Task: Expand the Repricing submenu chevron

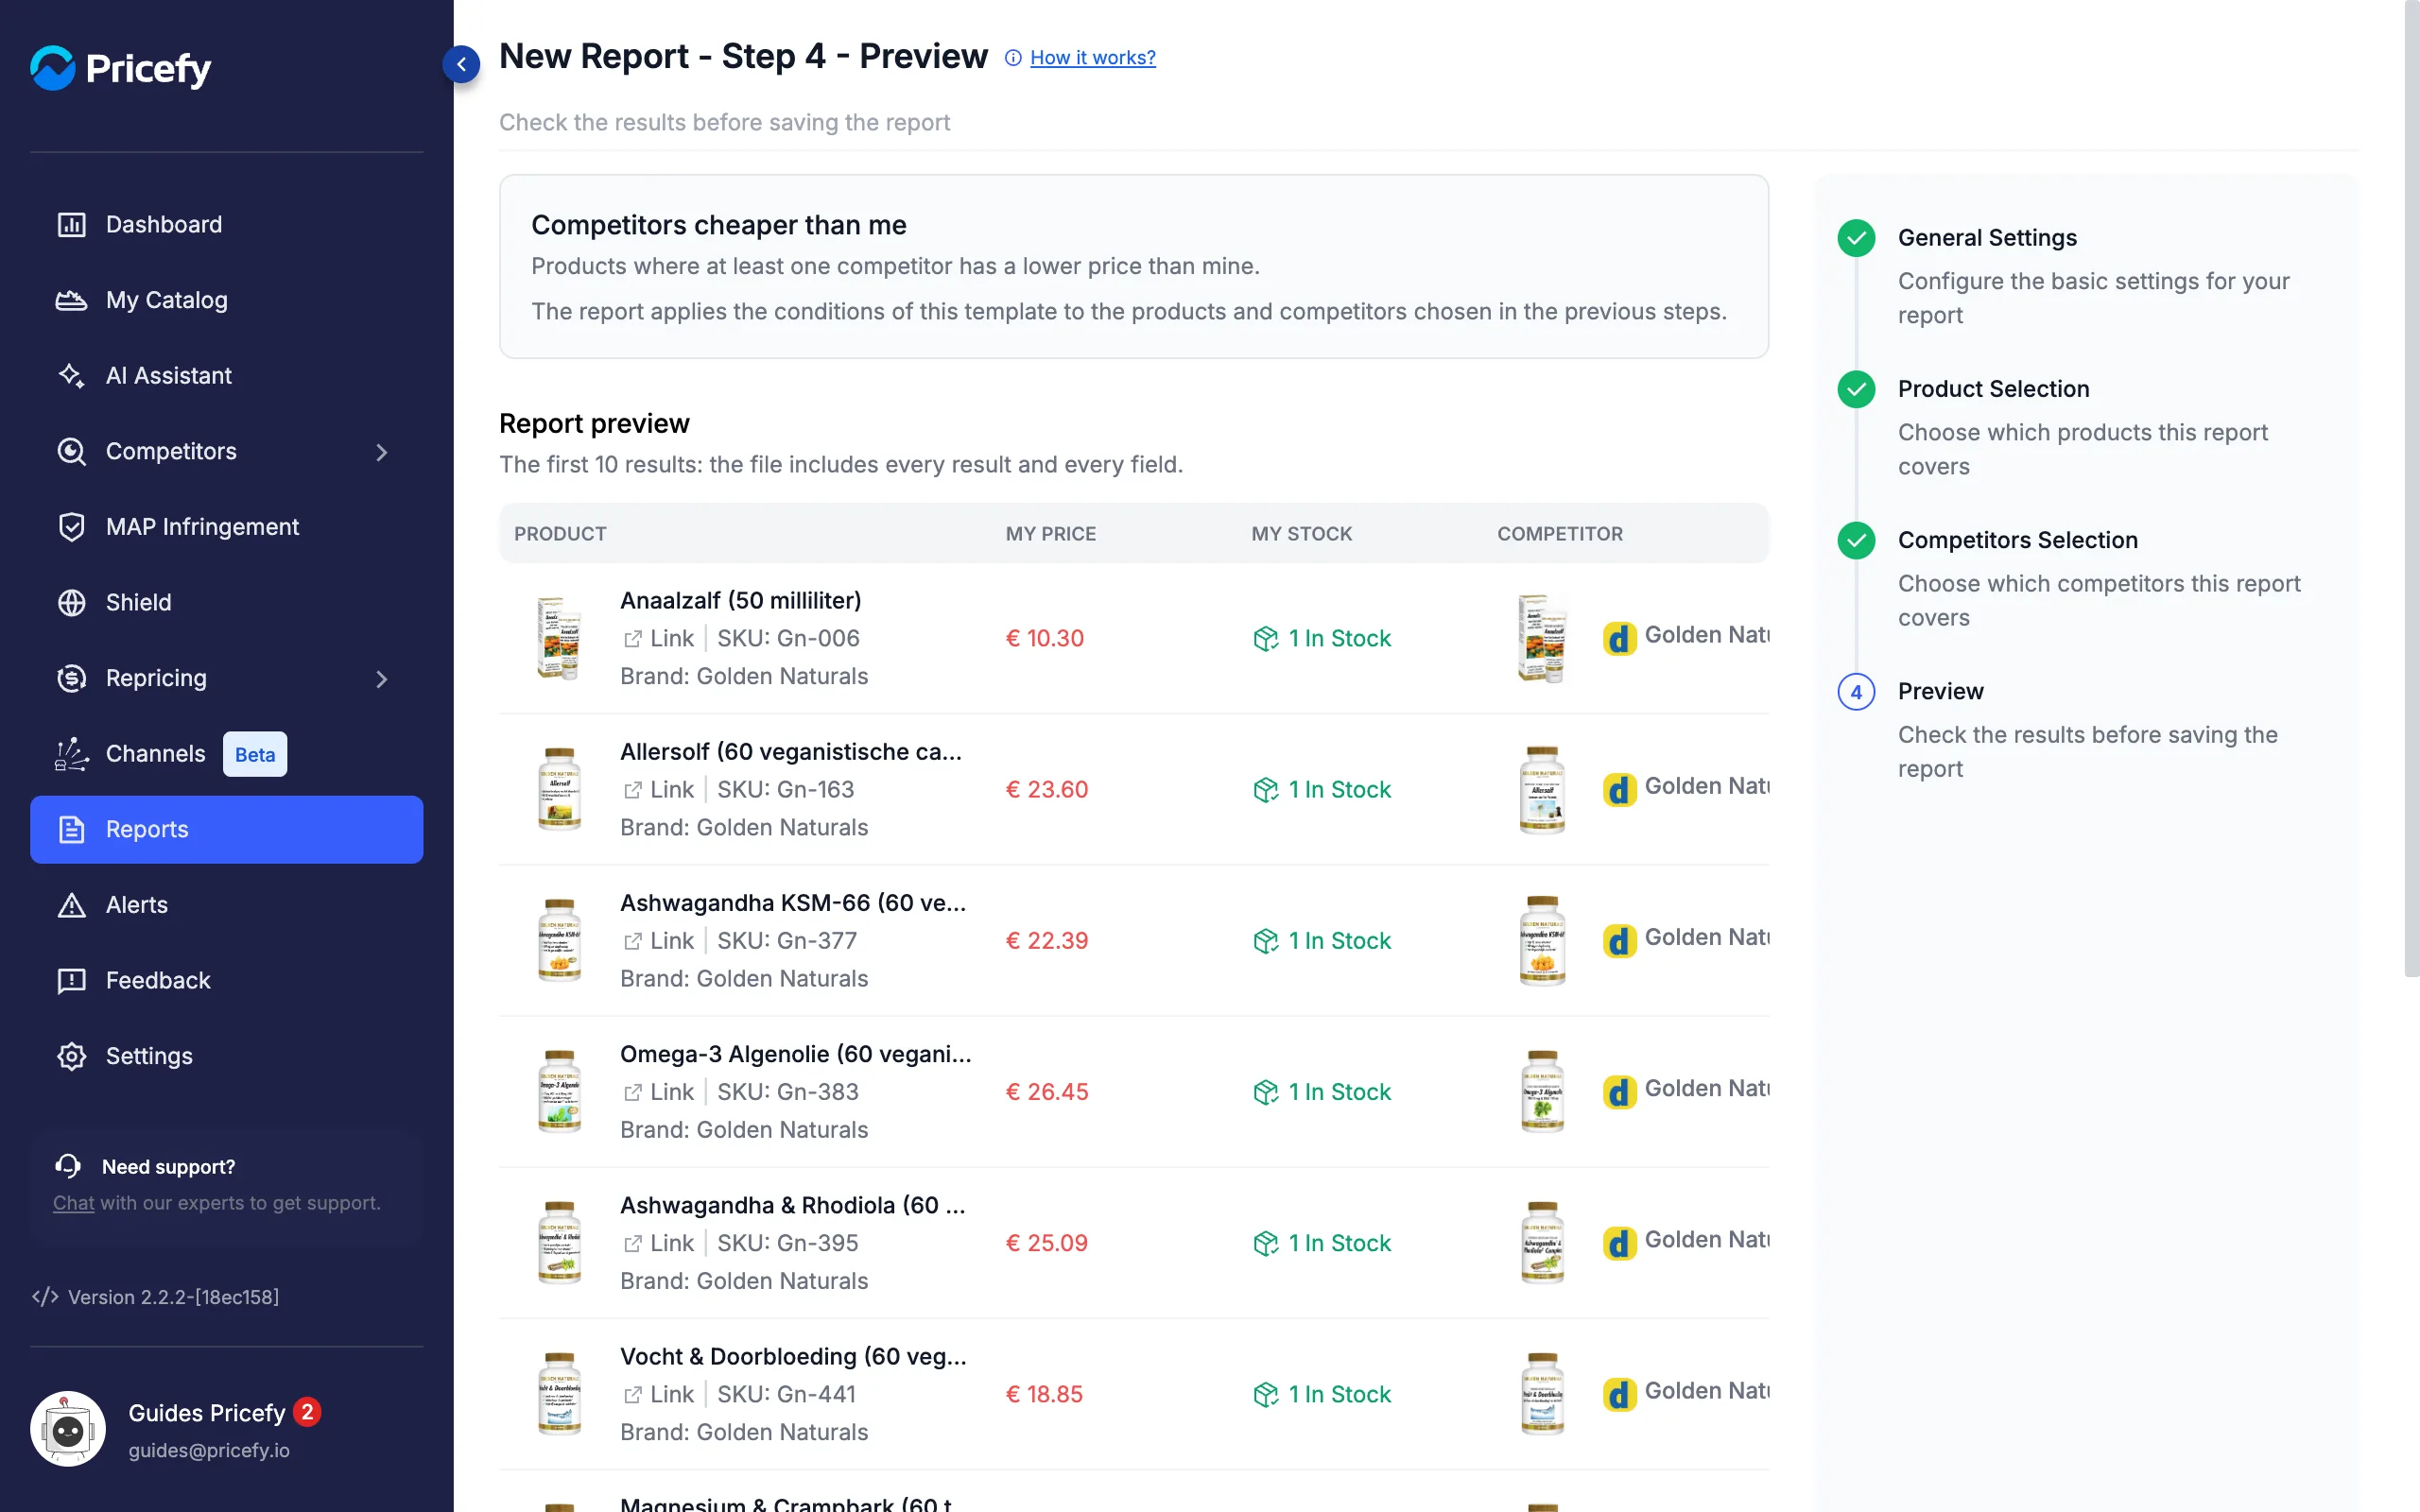Action: [381, 679]
